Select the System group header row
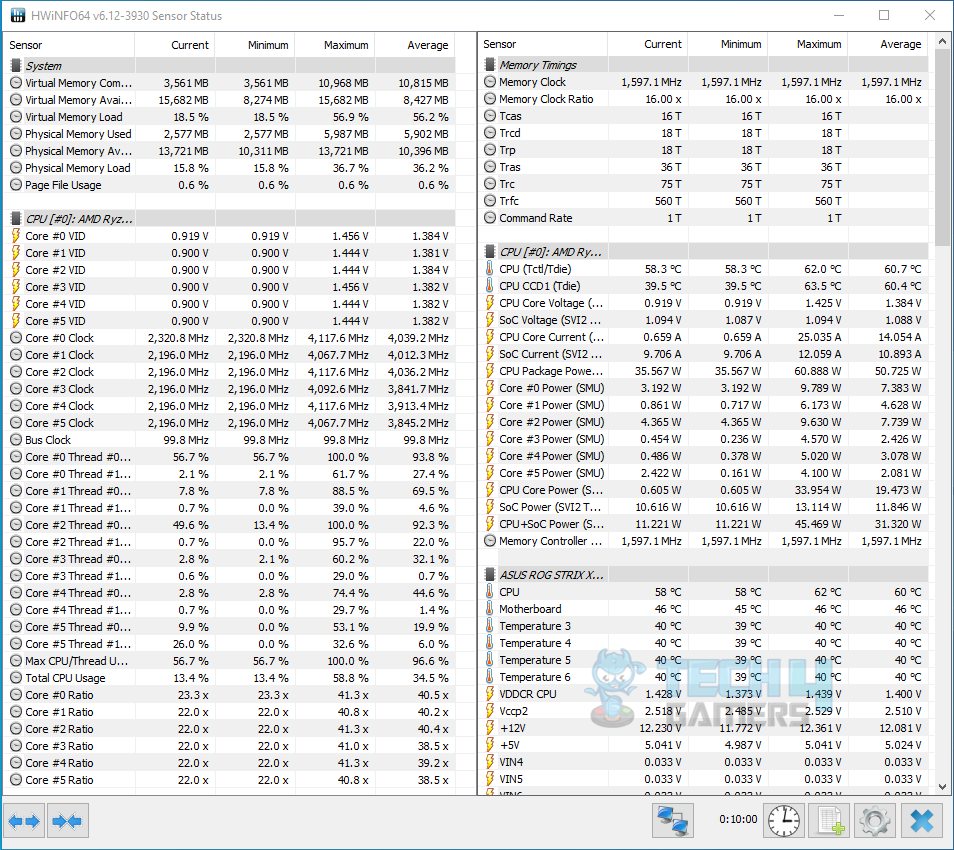 (230, 66)
